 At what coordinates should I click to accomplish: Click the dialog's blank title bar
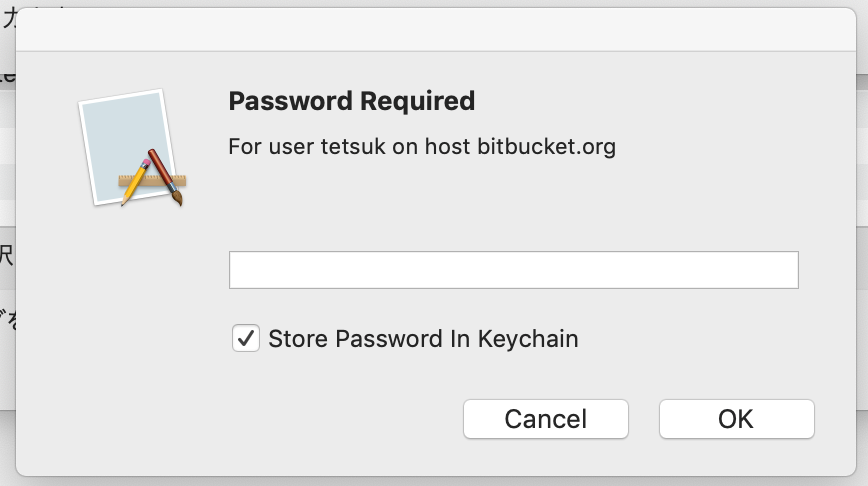point(436,30)
